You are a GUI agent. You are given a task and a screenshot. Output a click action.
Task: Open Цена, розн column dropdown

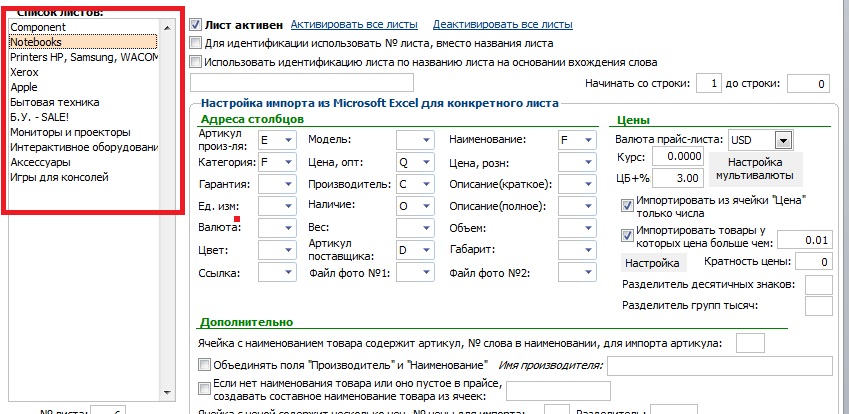tap(589, 162)
